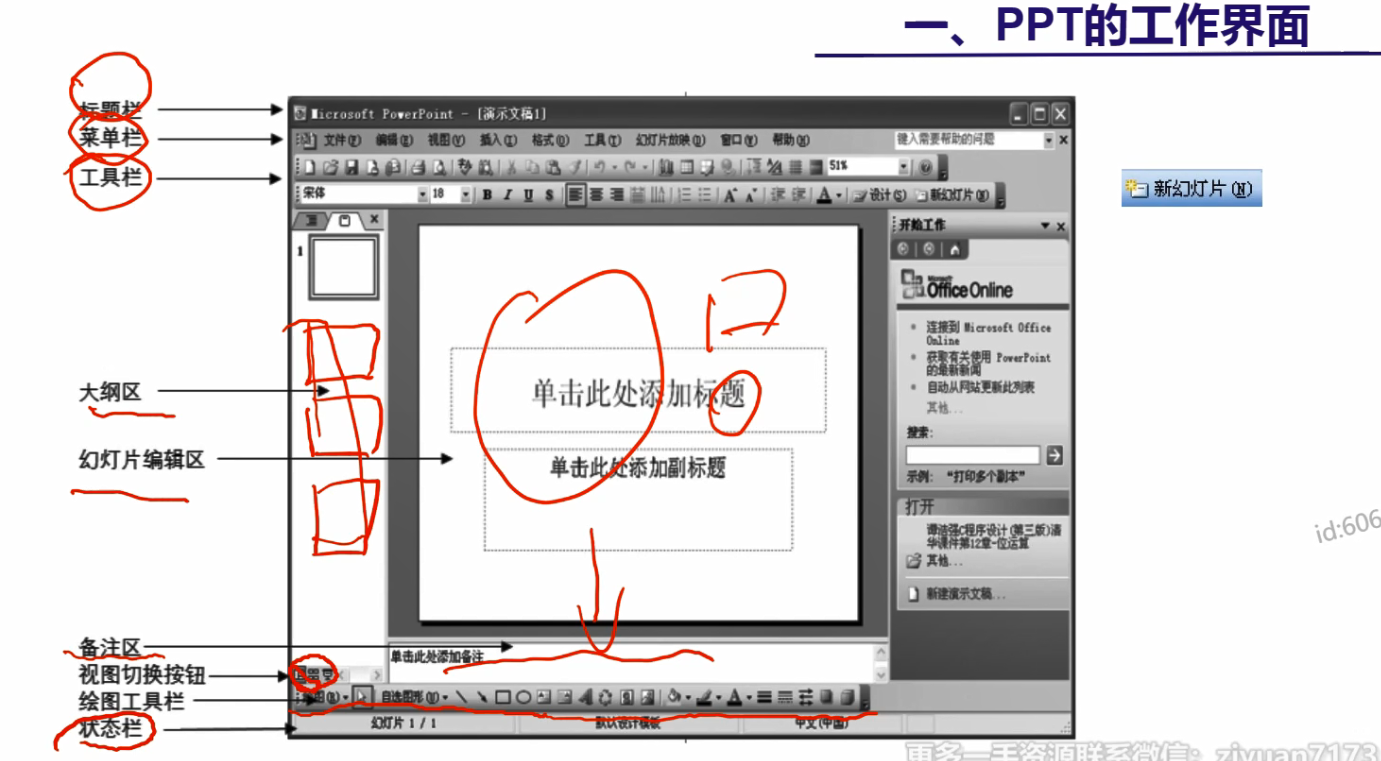Click the Undo arrow icon
This screenshot has height=761, width=1381.
[x=599, y=167]
